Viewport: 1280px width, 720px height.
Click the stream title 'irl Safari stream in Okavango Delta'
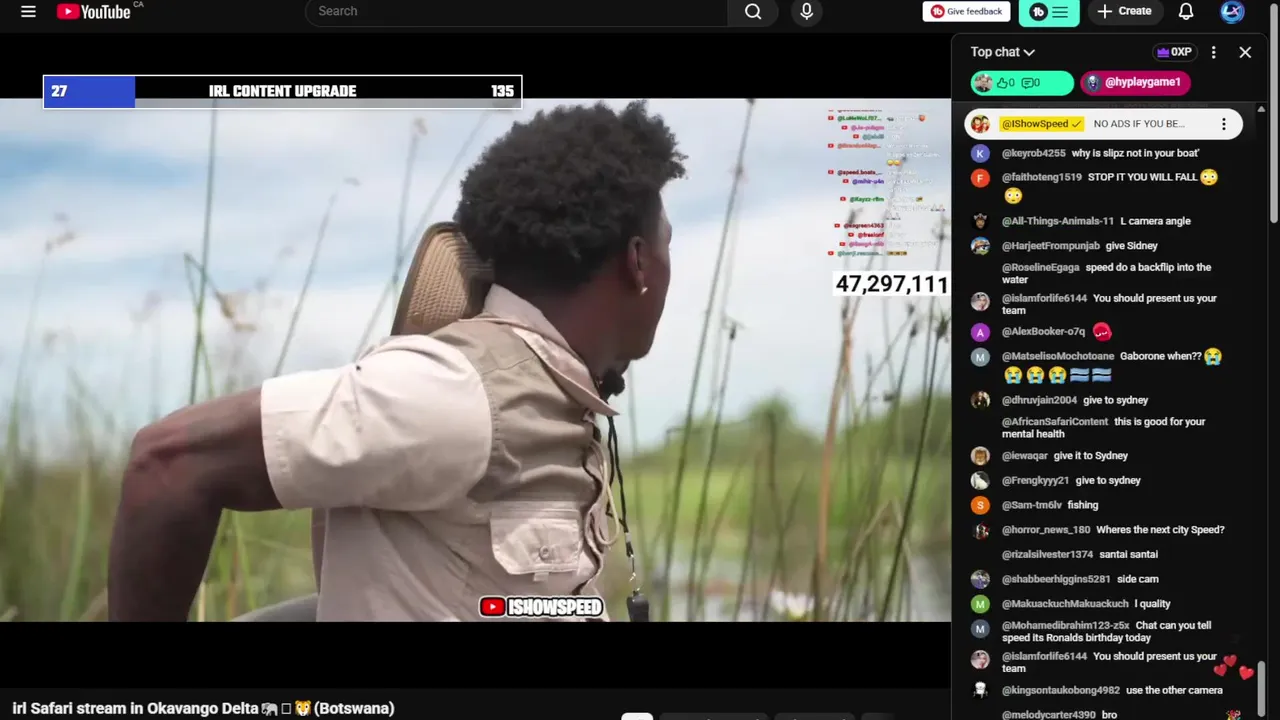(x=203, y=708)
